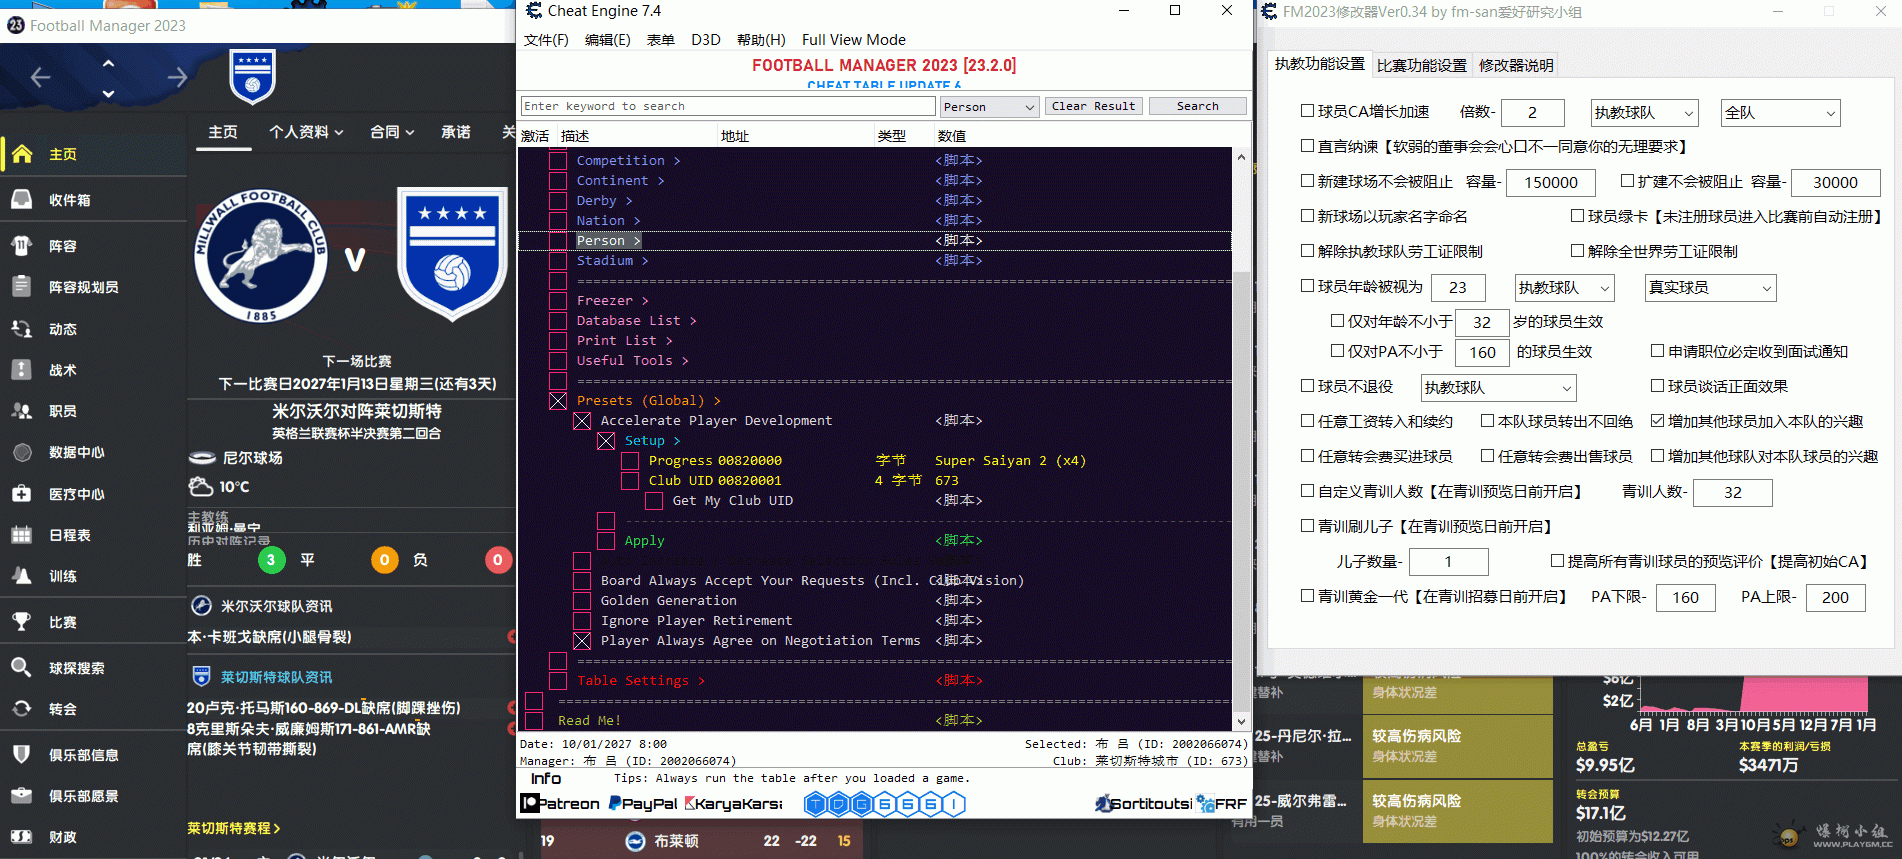Click the 倍数 value field
This screenshot has width=1902, height=859.
pos(1533,112)
